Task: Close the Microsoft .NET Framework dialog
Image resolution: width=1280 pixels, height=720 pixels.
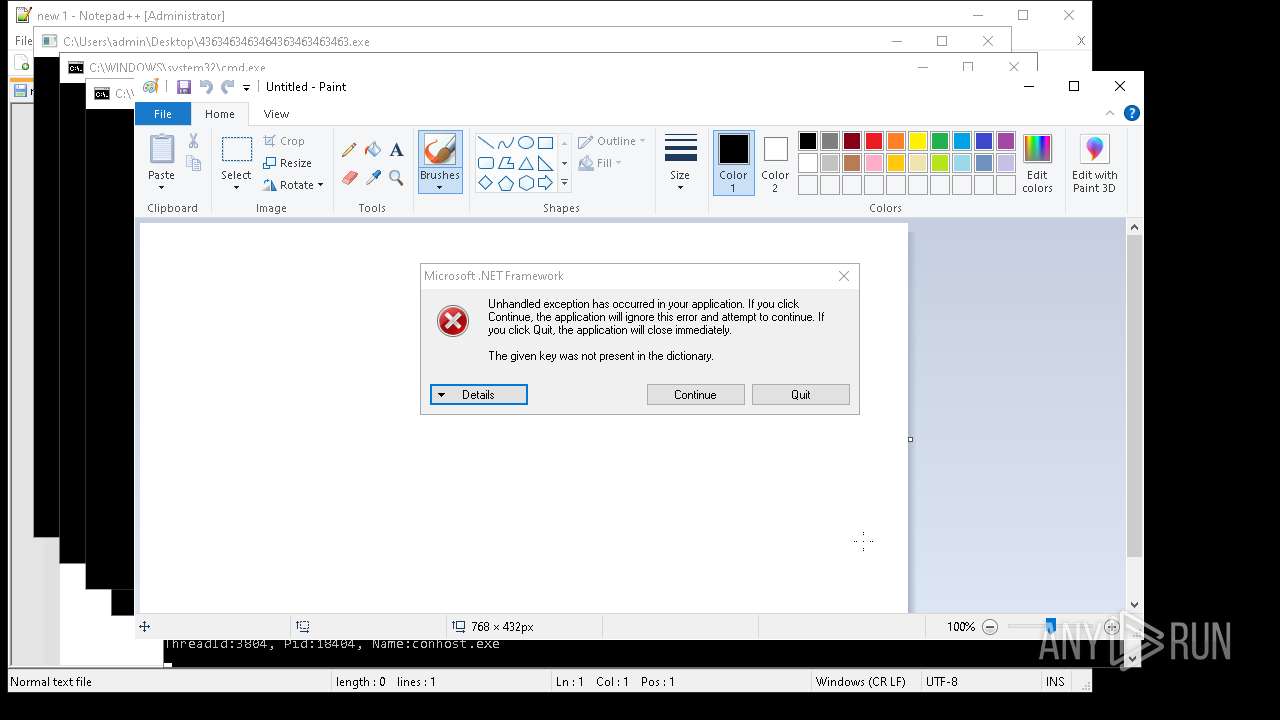Action: (843, 276)
